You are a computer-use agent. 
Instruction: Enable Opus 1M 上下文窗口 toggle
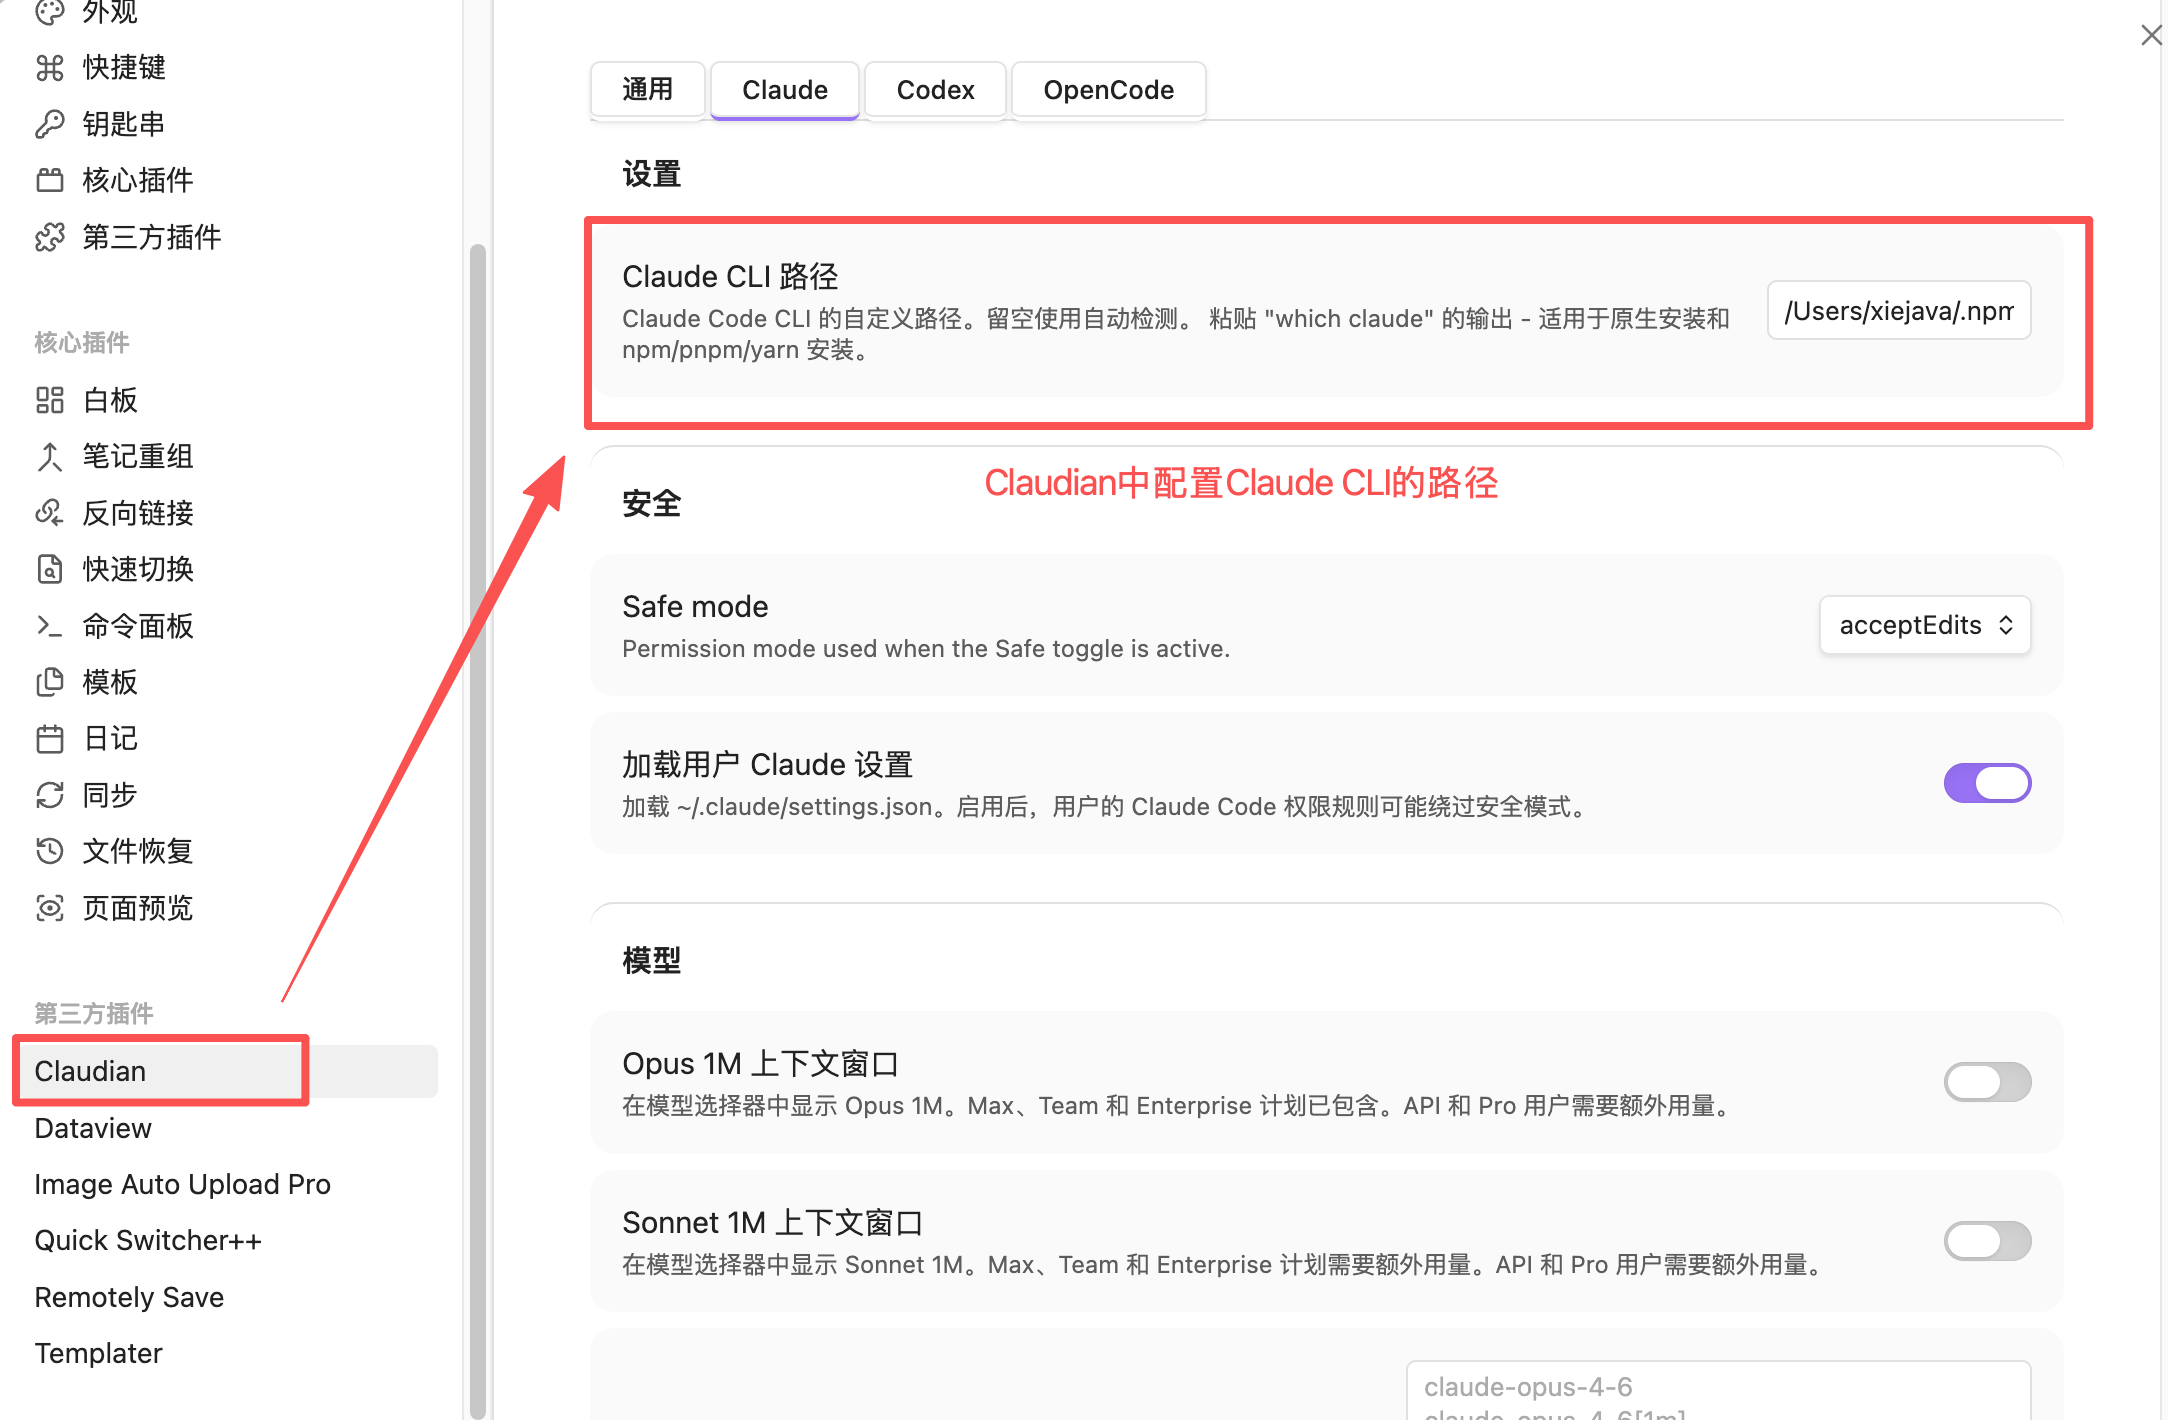tap(1987, 1082)
